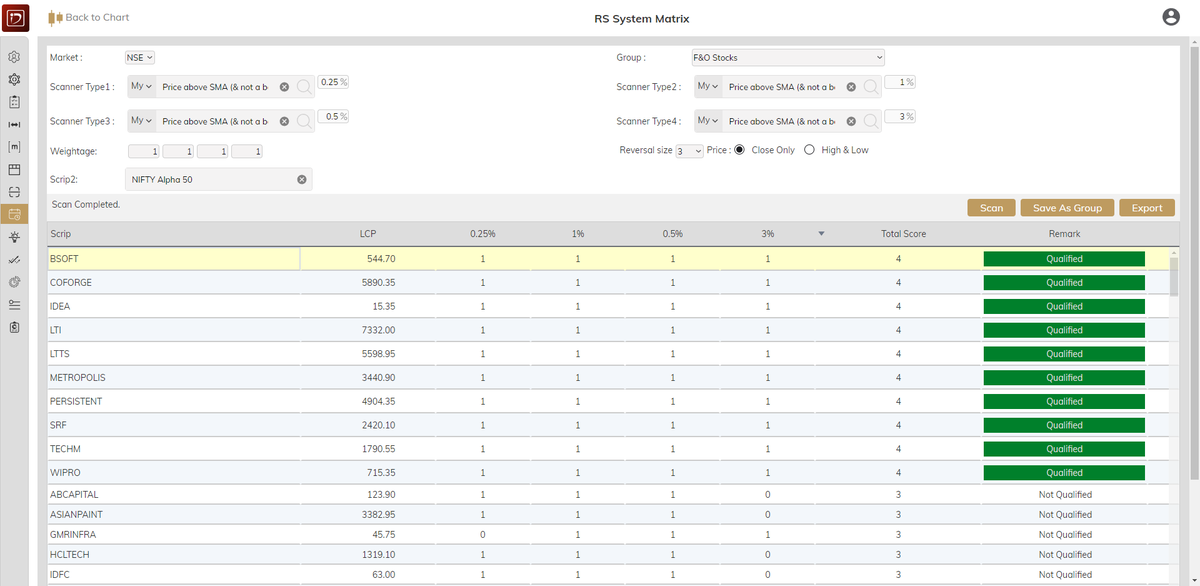Viewport: 1200px width, 586px height.
Task: Select the bracketed 'm' sidebar icon
Action: [x=15, y=147]
